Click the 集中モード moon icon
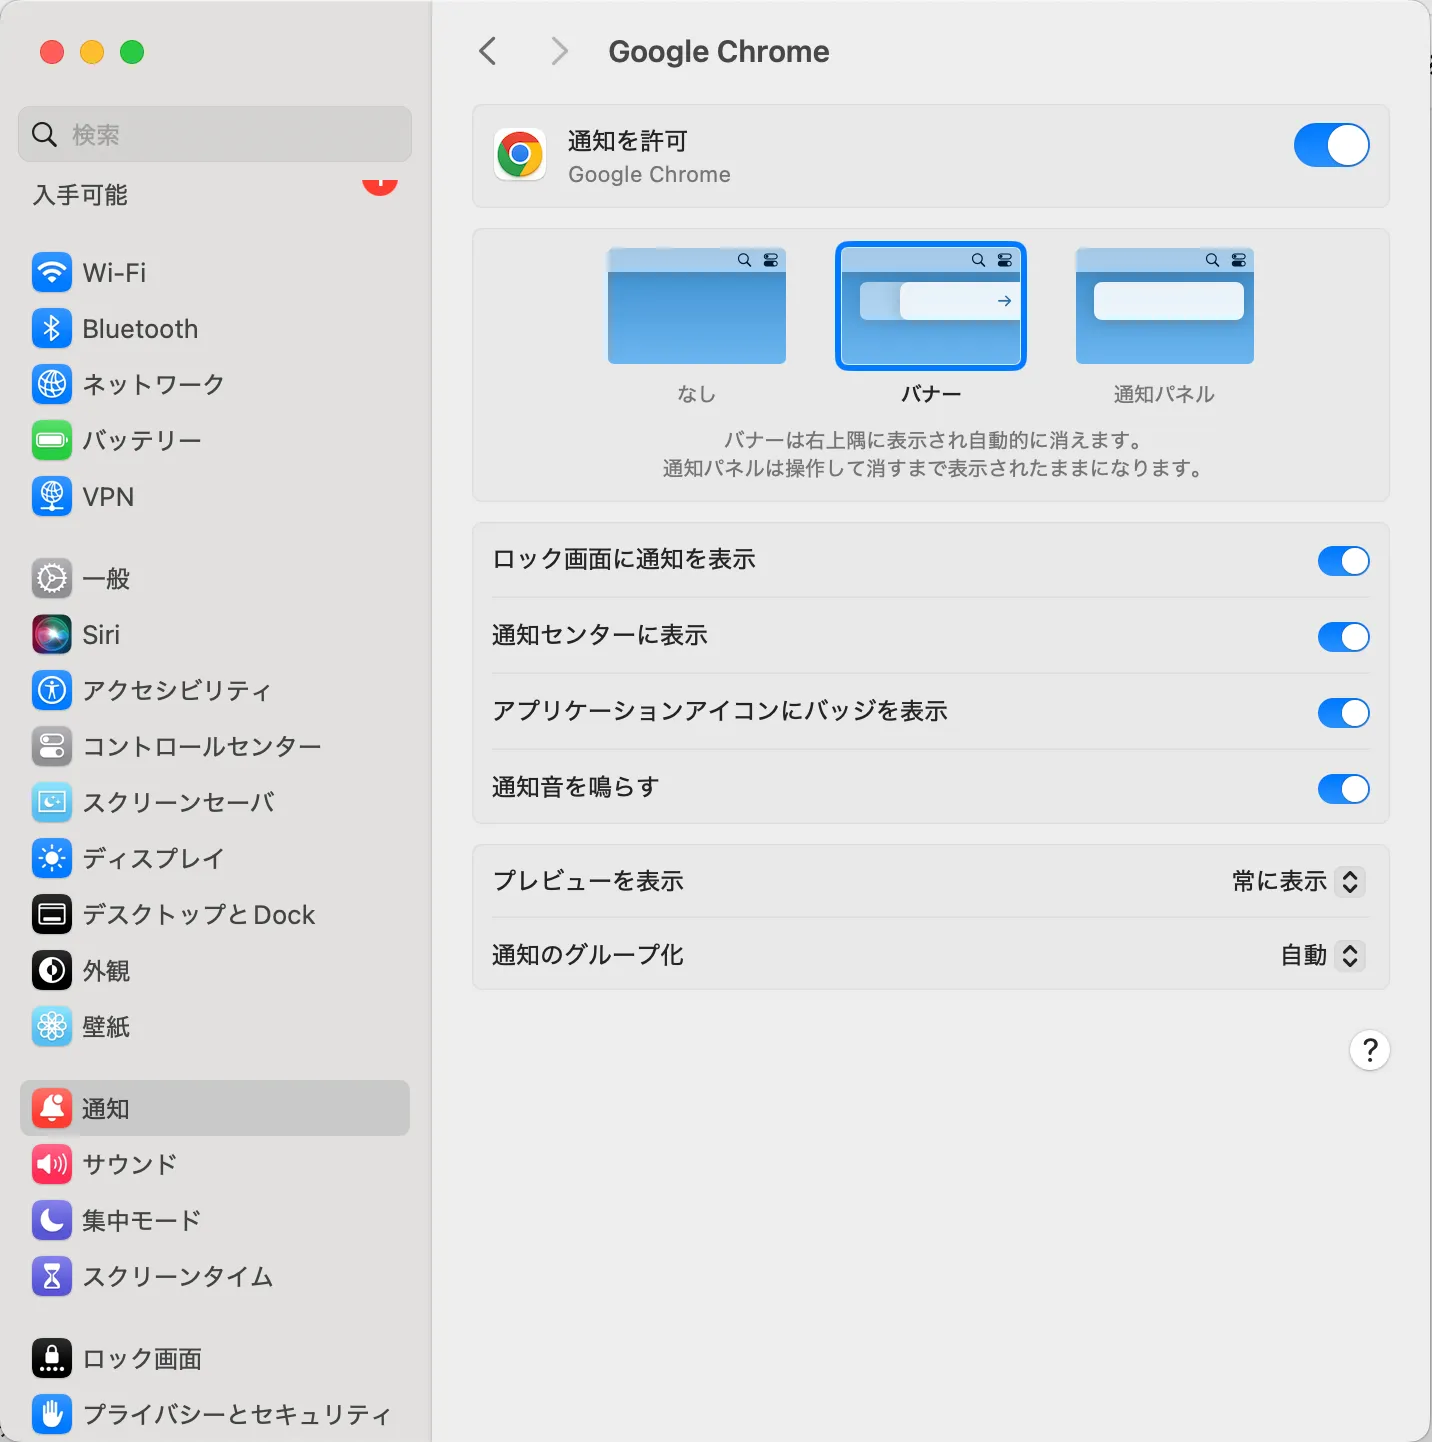1432x1442 pixels. tap(52, 1220)
